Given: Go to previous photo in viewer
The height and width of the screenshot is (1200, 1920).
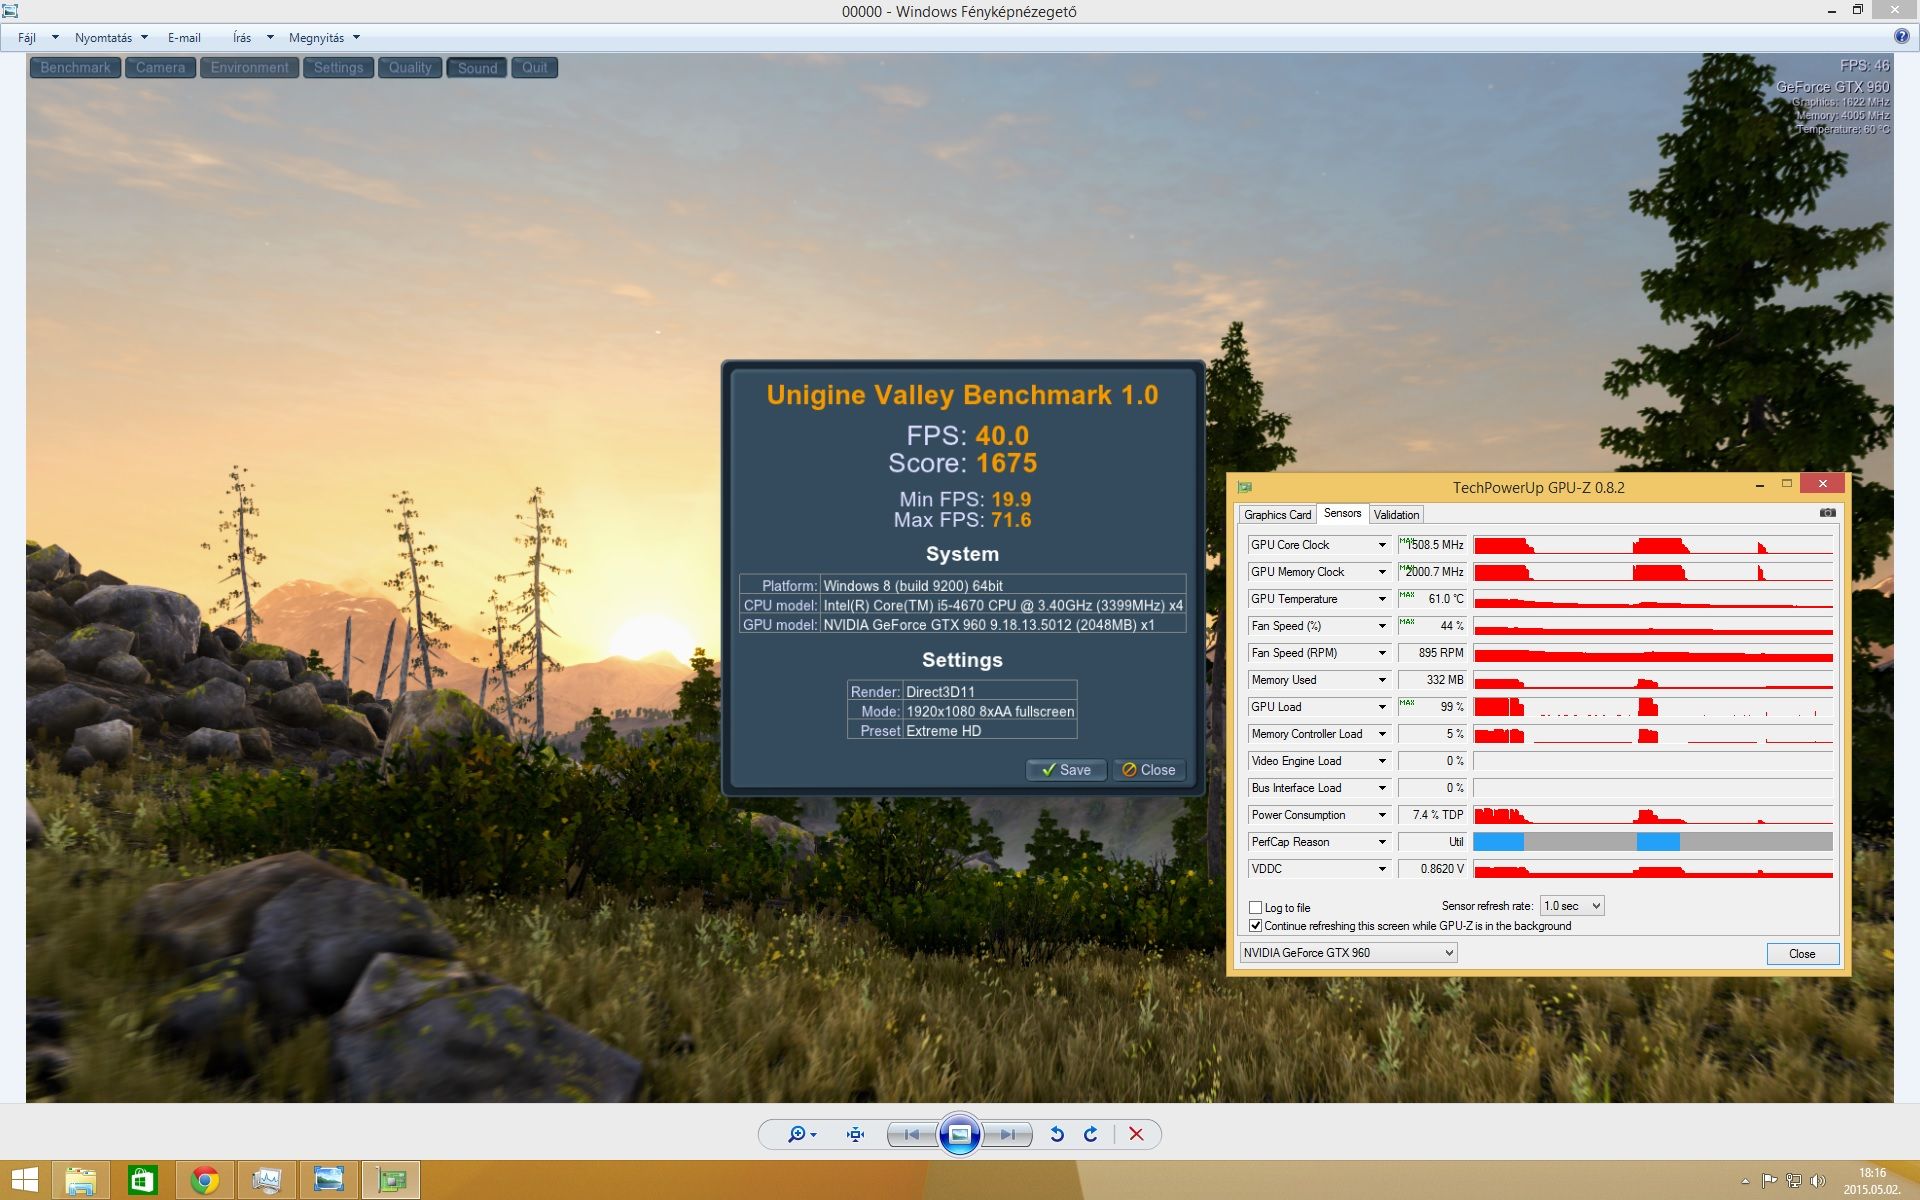Looking at the screenshot, I should (x=911, y=1134).
